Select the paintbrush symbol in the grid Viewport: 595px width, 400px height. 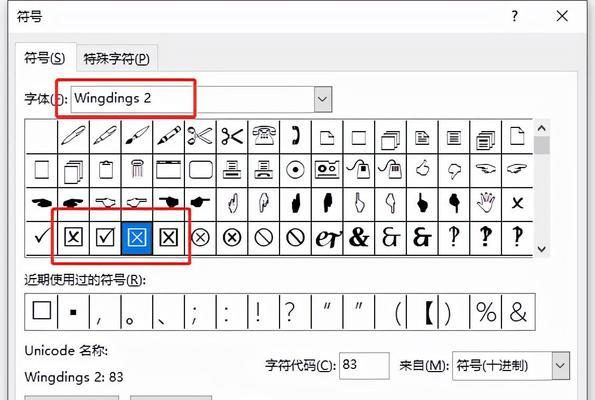137,137
